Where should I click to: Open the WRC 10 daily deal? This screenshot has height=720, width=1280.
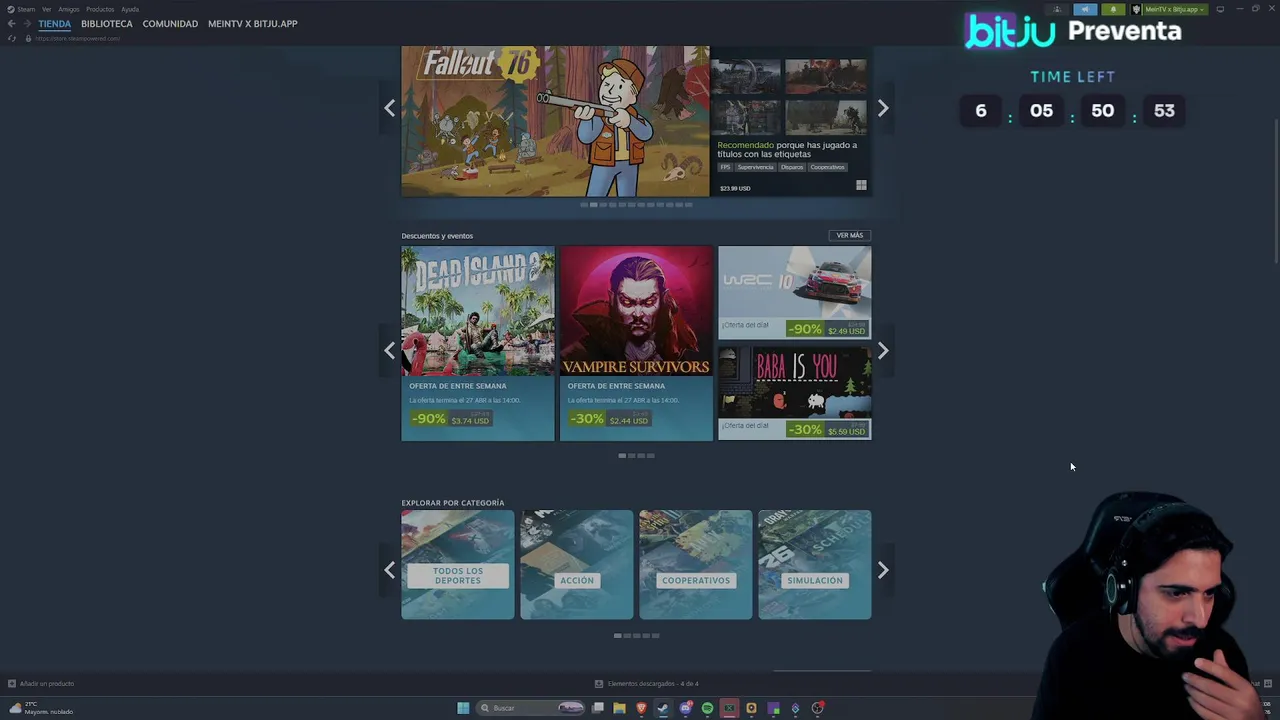(x=795, y=292)
